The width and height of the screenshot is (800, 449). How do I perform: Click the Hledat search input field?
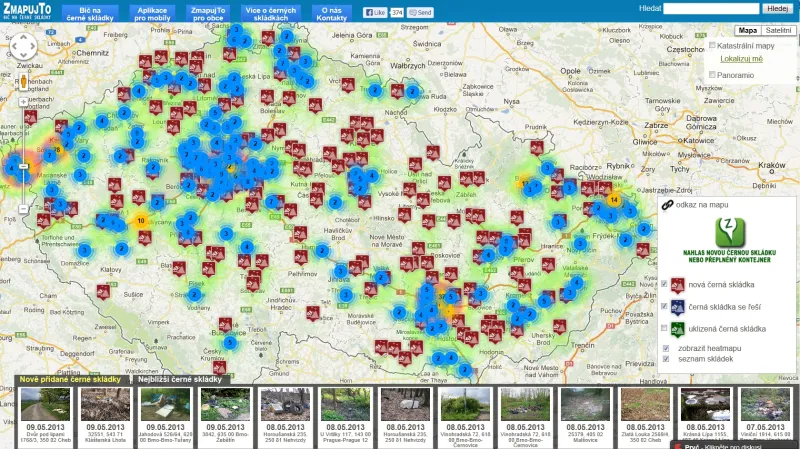click(x=711, y=8)
